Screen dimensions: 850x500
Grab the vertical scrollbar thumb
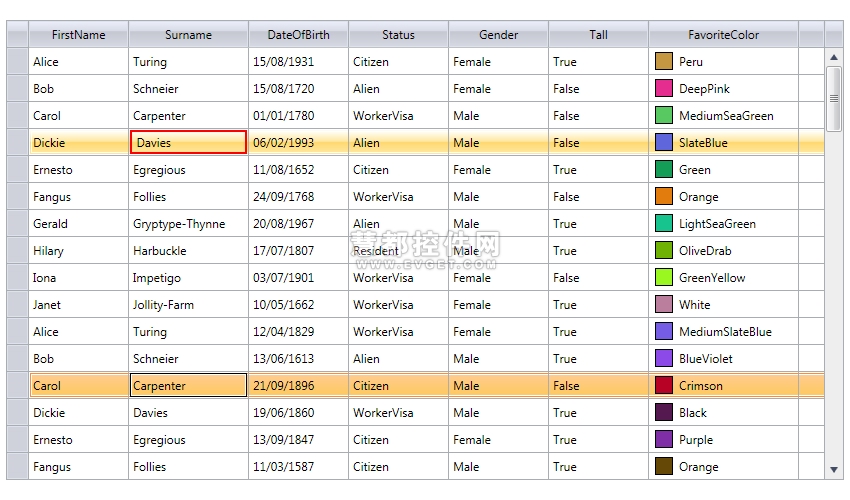(834, 98)
